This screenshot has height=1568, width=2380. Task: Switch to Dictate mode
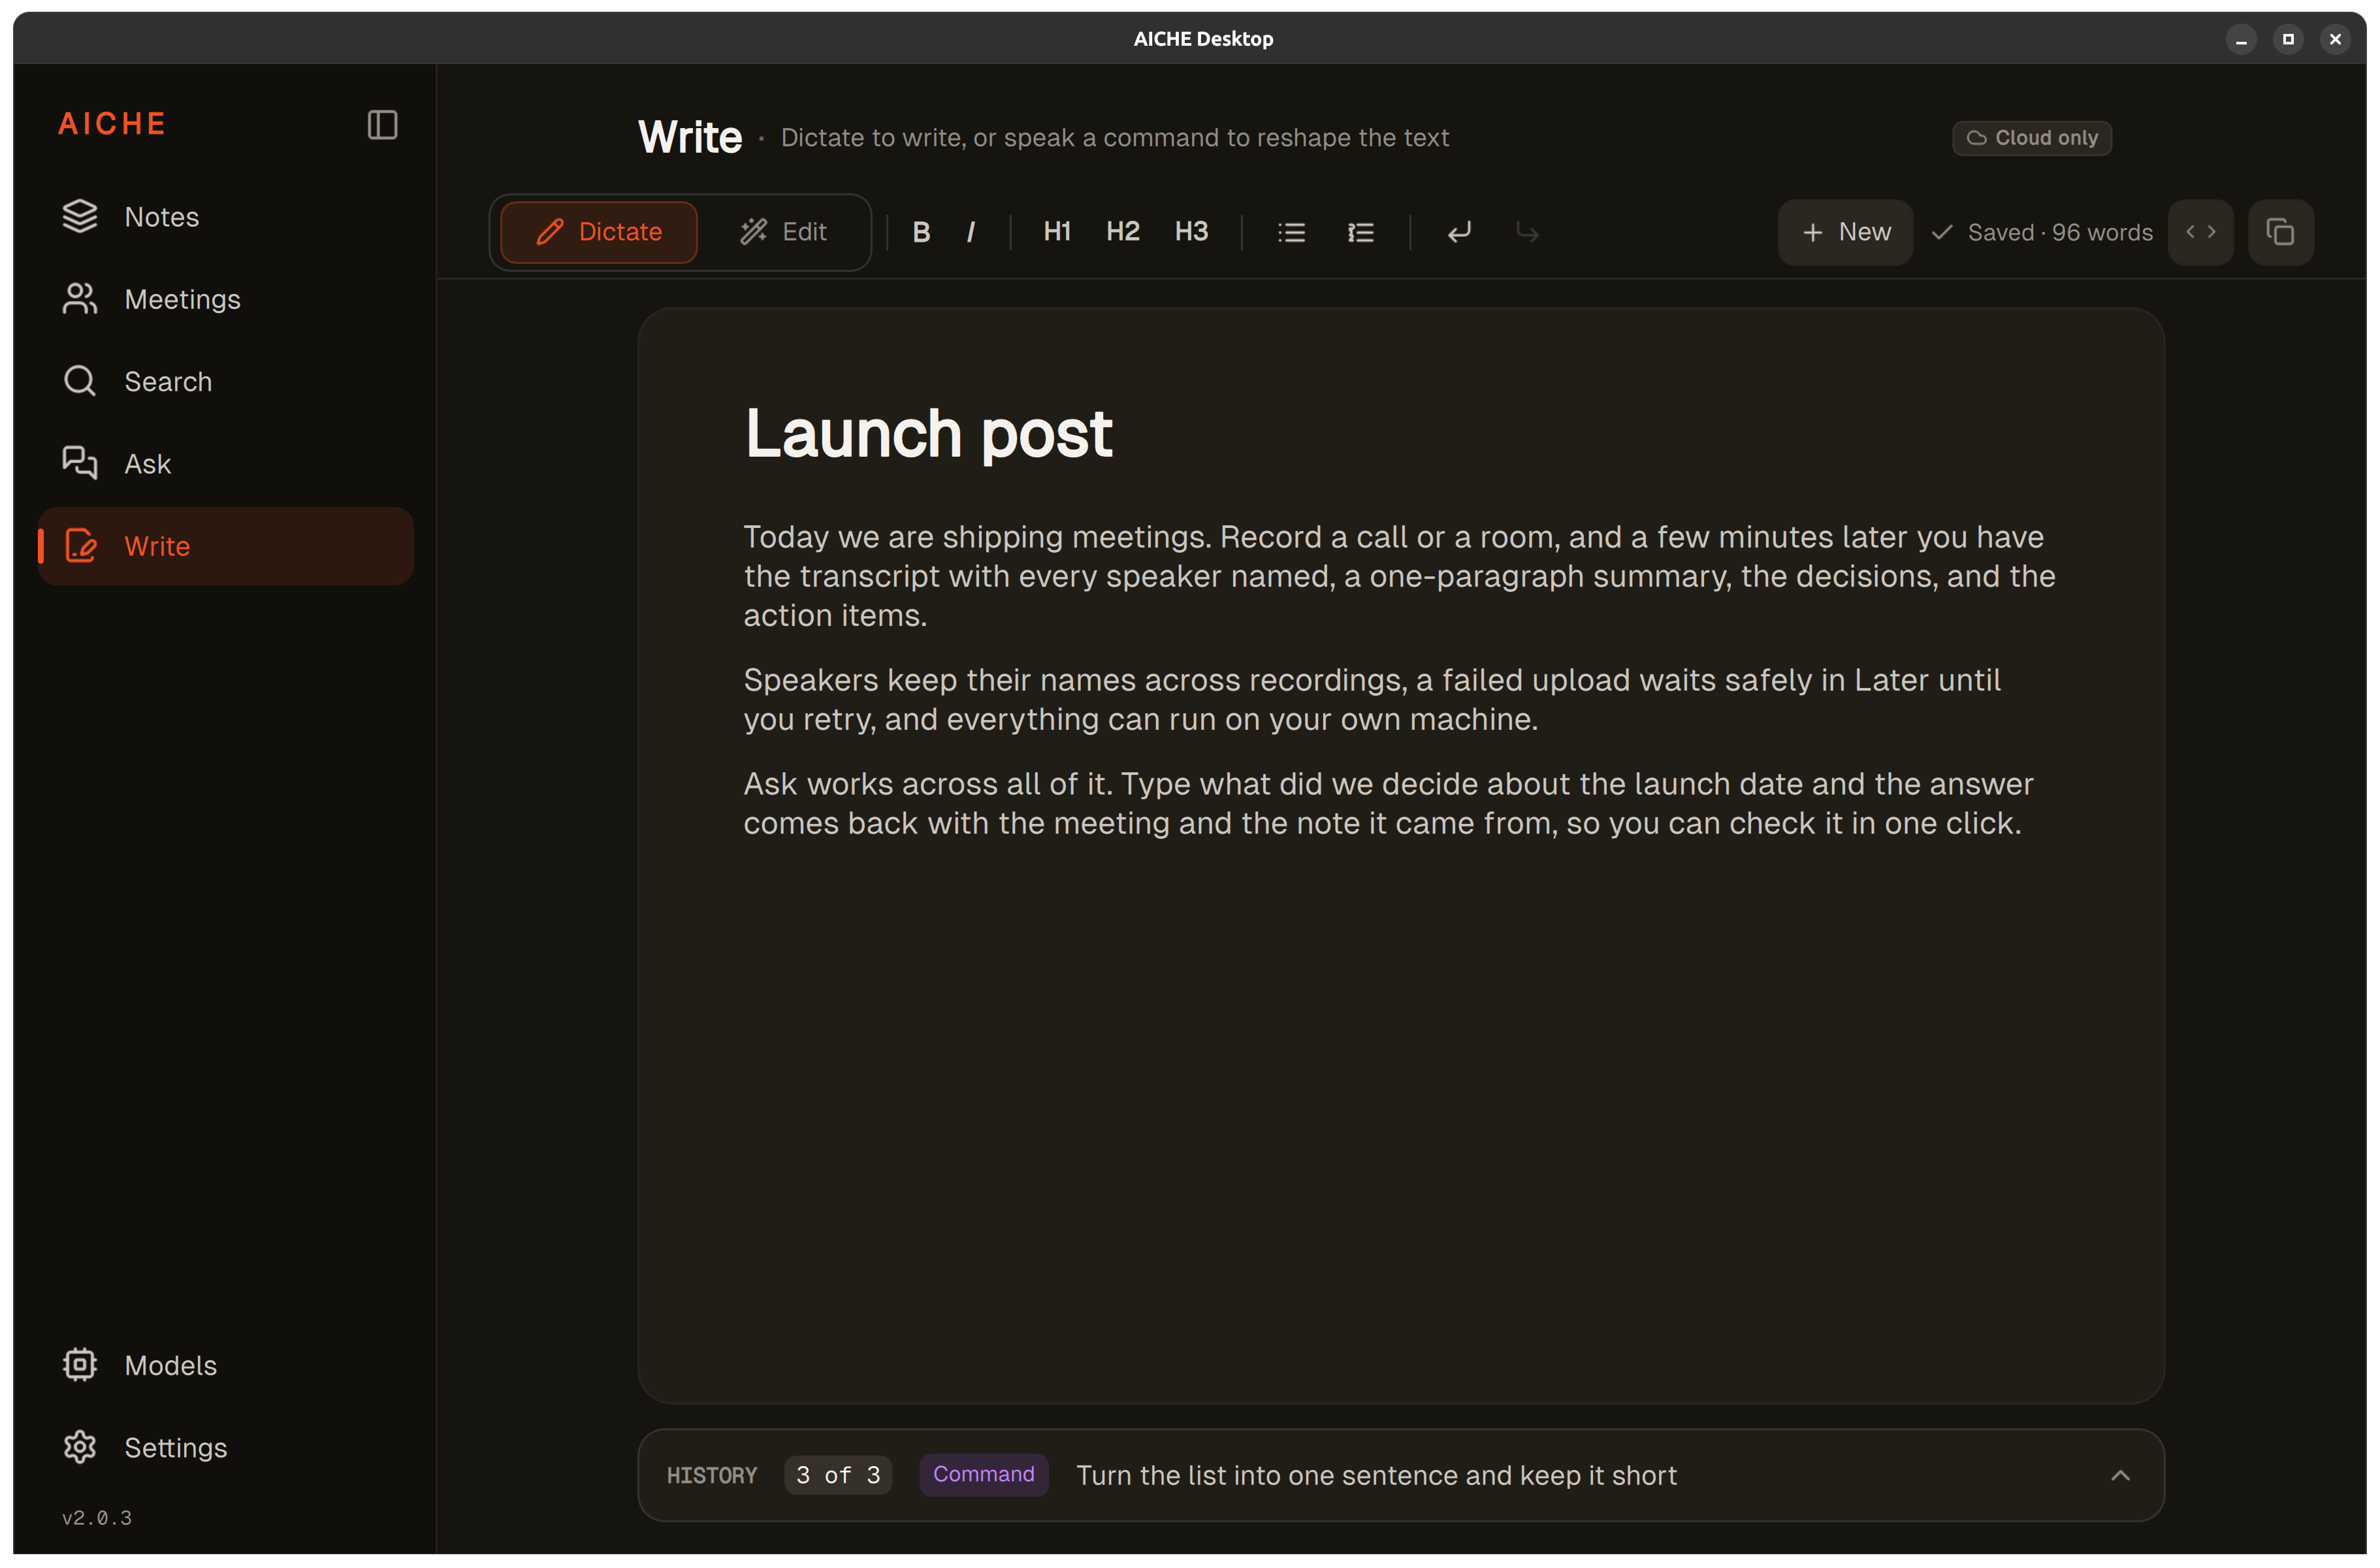tap(599, 232)
